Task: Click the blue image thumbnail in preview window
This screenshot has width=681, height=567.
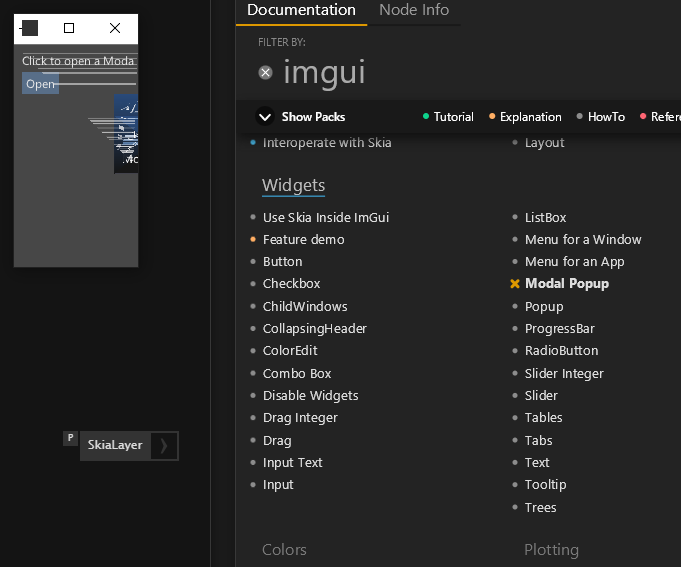Action: [x=126, y=134]
